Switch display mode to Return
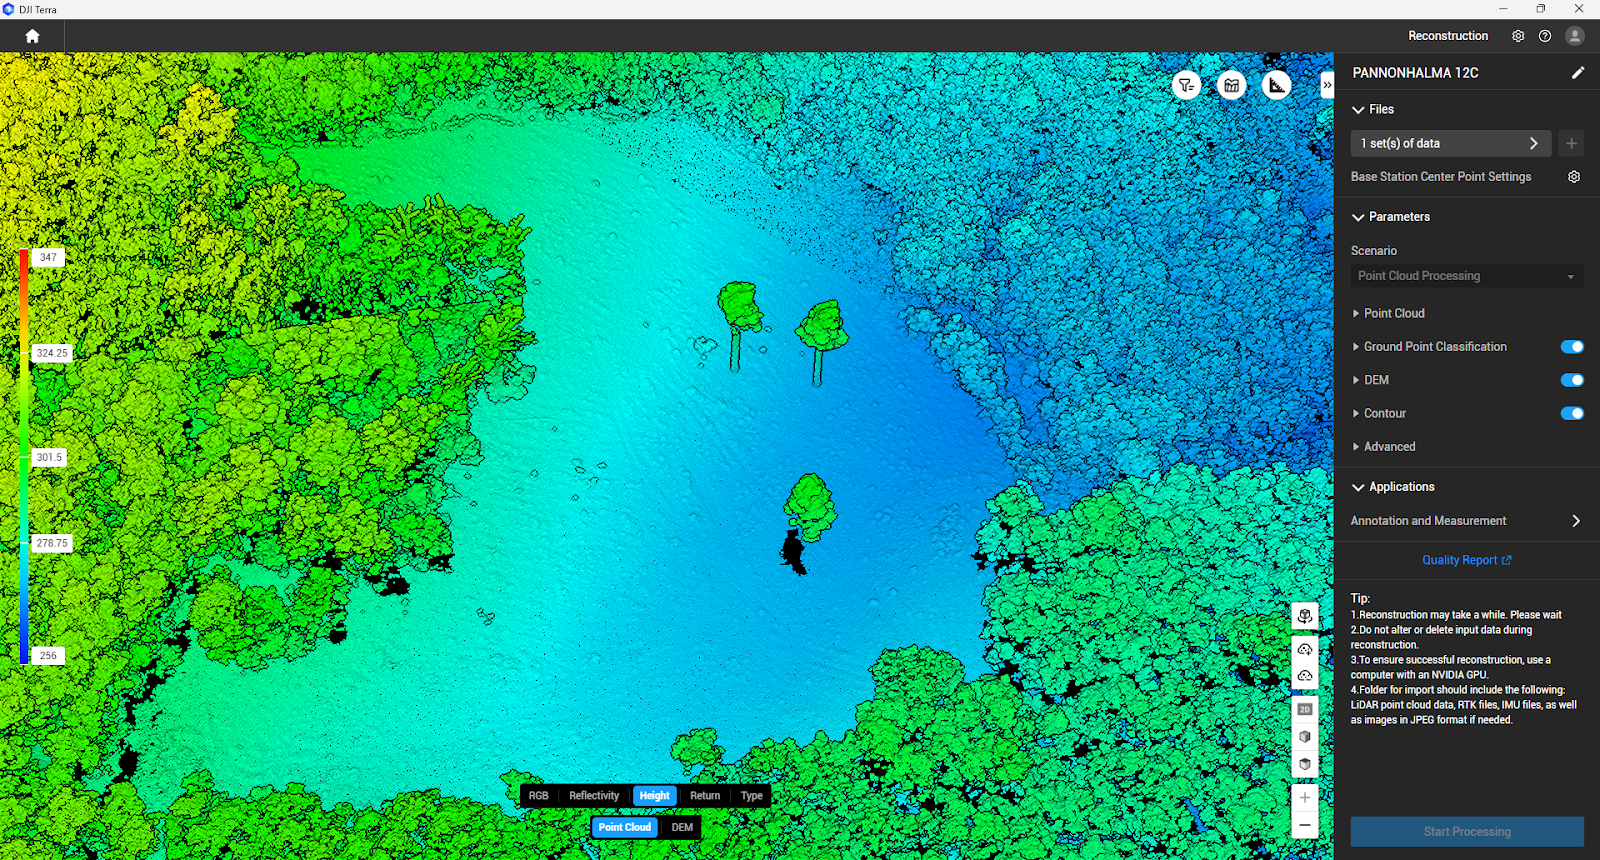 [x=705, y=796]
